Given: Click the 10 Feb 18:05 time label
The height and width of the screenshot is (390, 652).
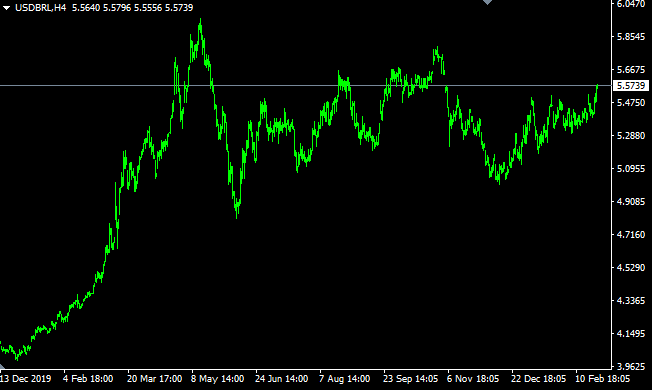Looking at the screenshot, I should [x=603, y=379].
